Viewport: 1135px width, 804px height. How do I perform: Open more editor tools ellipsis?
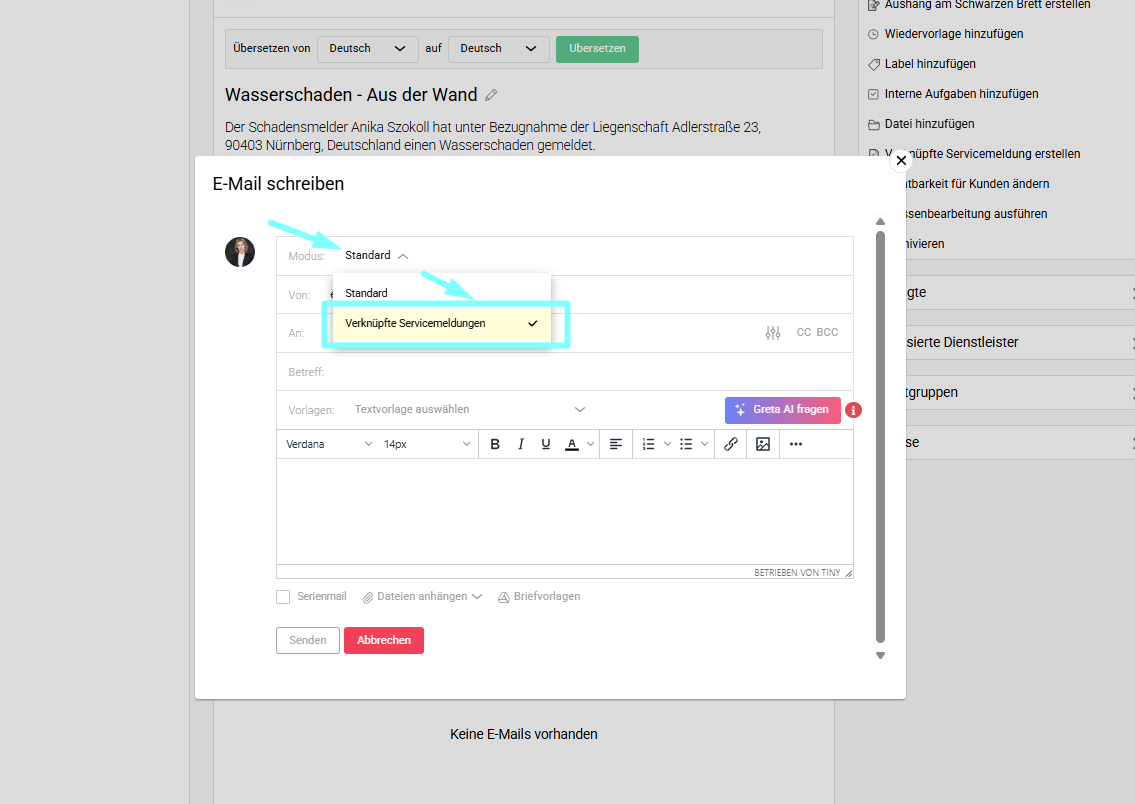[796, 444]
